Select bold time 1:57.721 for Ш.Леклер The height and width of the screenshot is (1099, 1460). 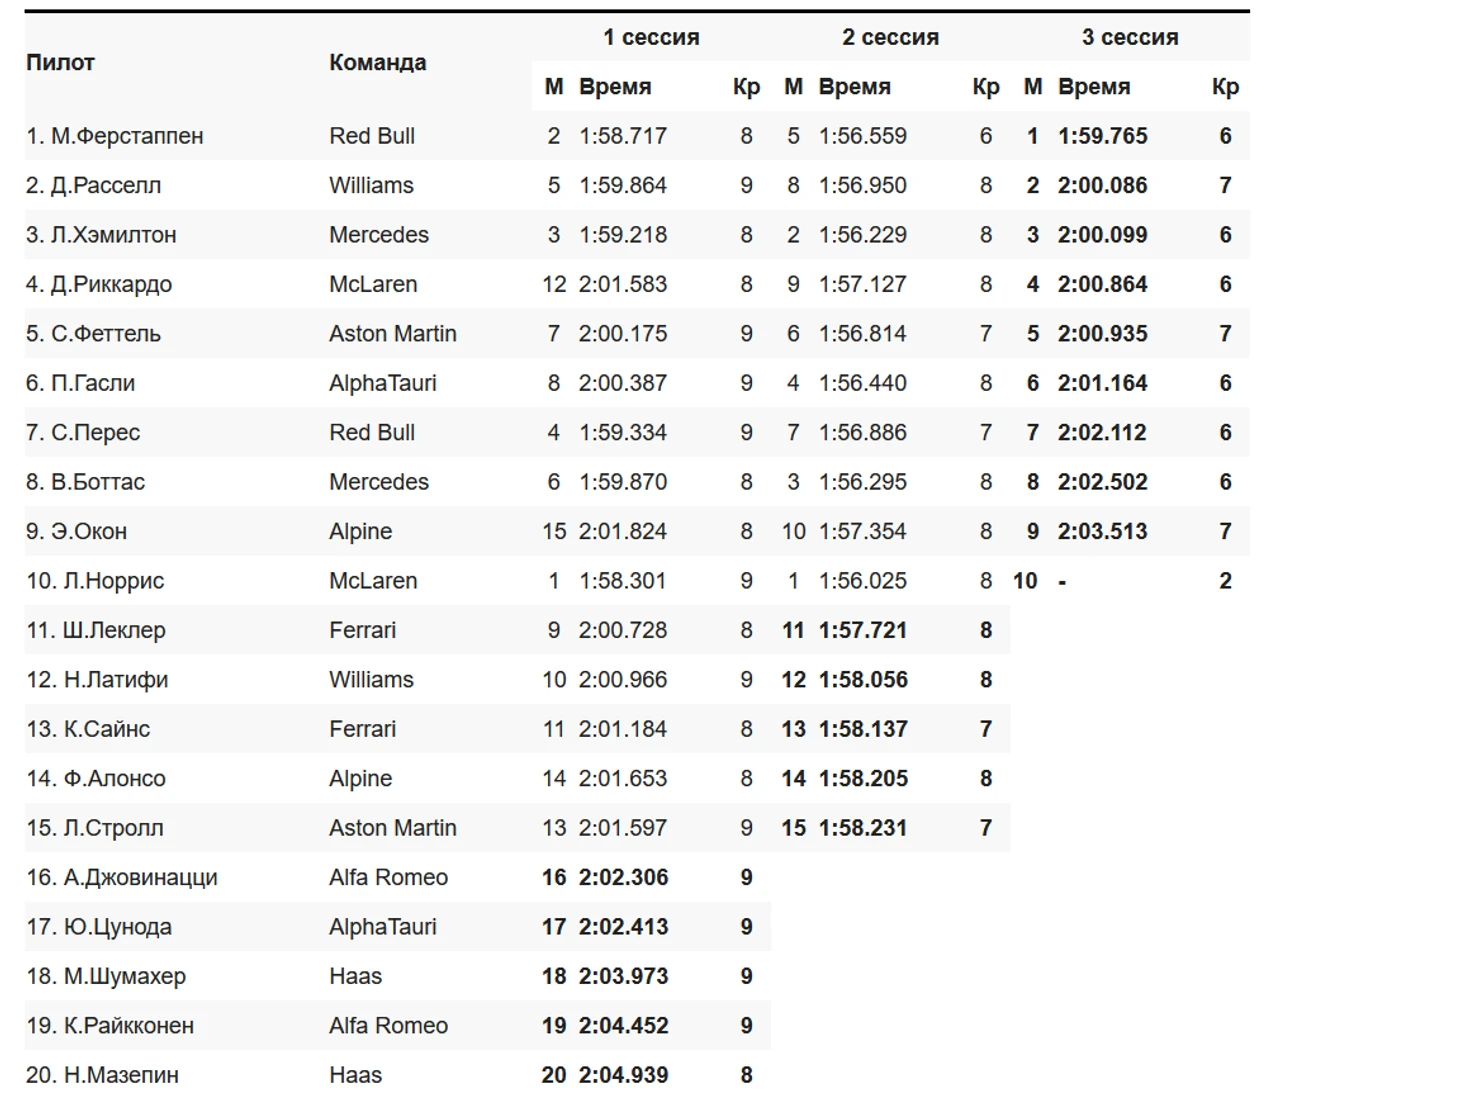coord(862,631)
